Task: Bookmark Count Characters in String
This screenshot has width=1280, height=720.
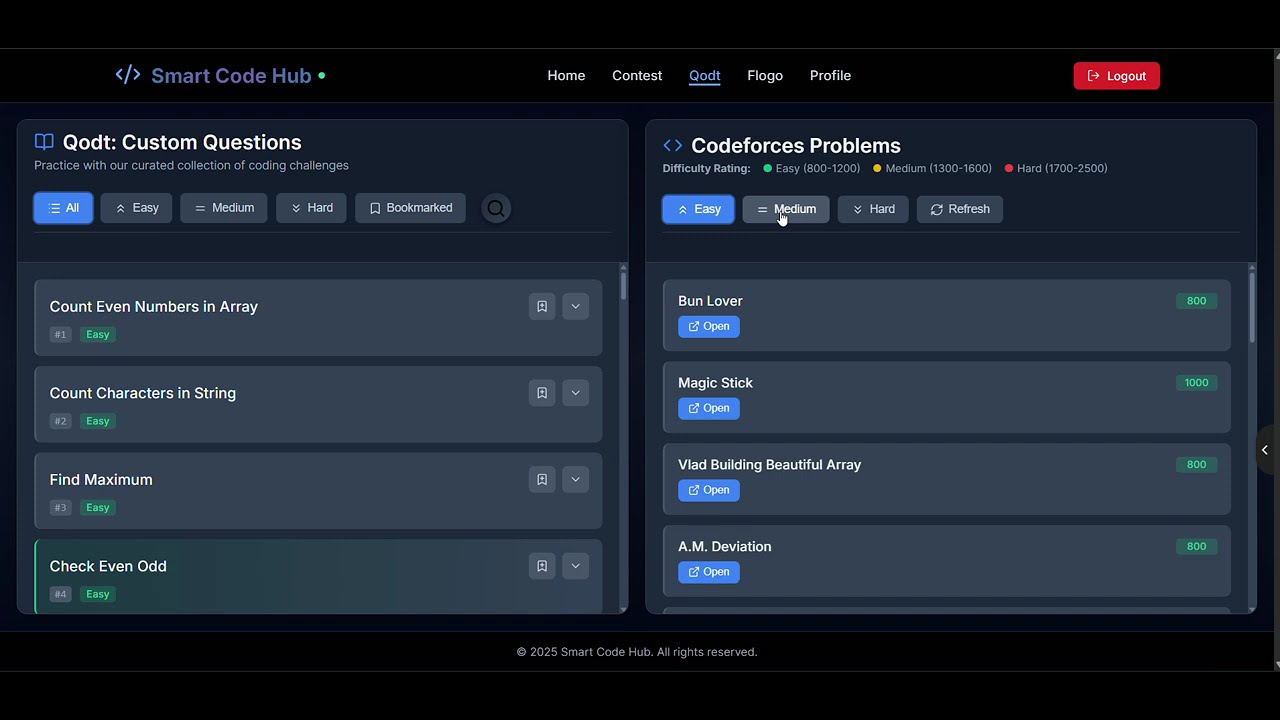Action: pyautogui.click(x=542, y=393)
